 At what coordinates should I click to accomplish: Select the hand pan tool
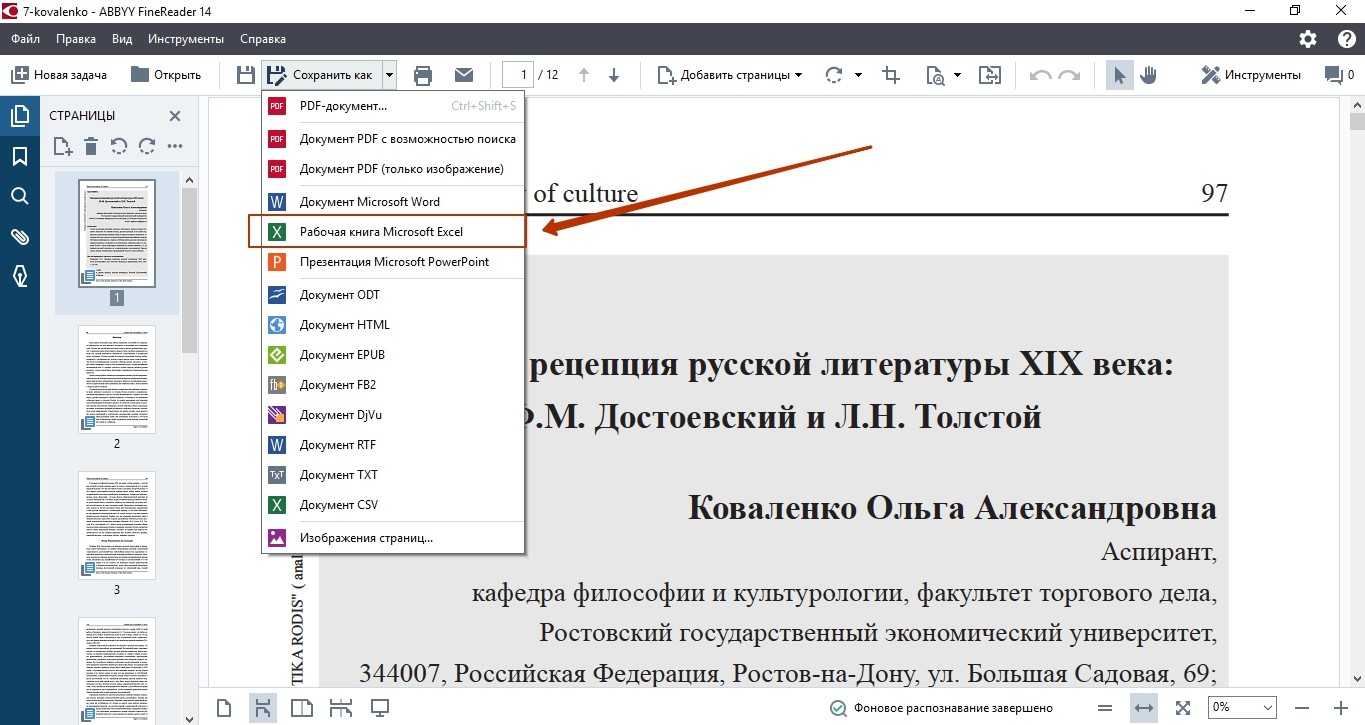coord(1148,75)
